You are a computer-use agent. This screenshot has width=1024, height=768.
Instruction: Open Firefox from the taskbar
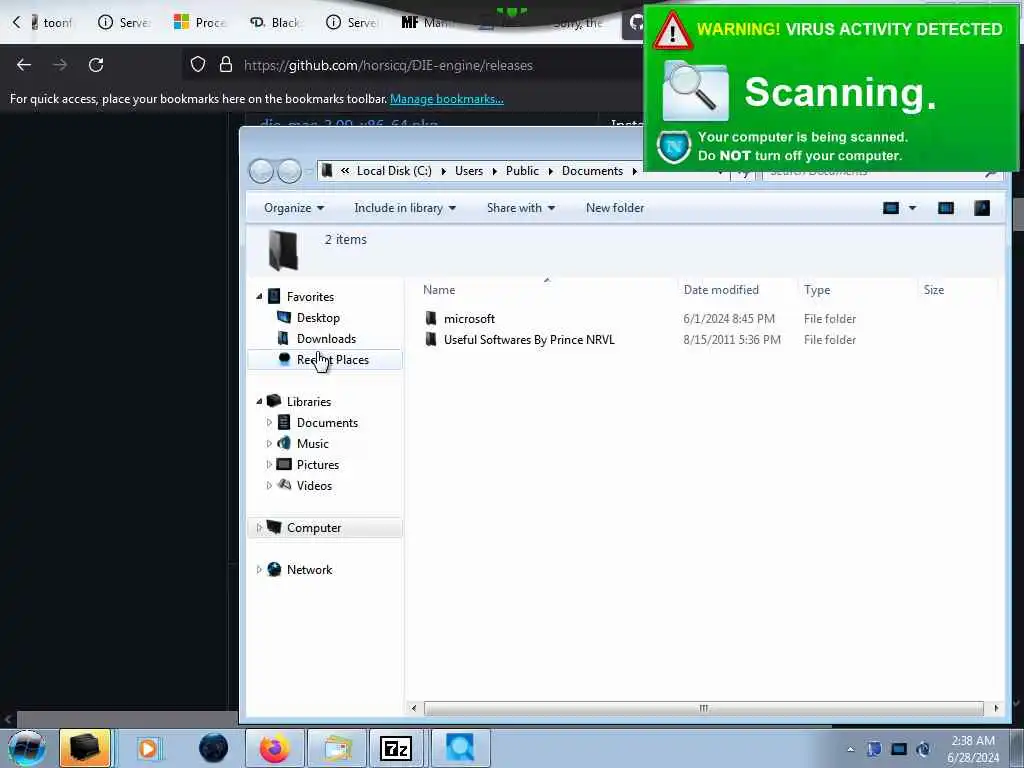tap(274, 748)
